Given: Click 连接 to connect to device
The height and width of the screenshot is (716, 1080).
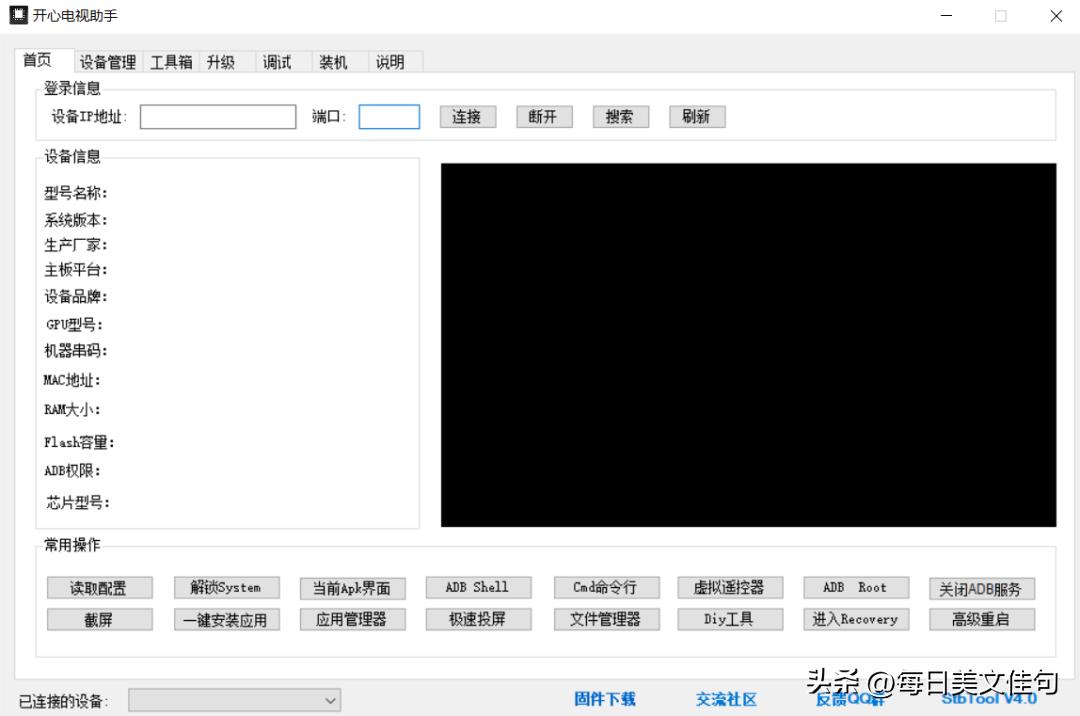Looking at the screenshot, I should pos(467,116).
